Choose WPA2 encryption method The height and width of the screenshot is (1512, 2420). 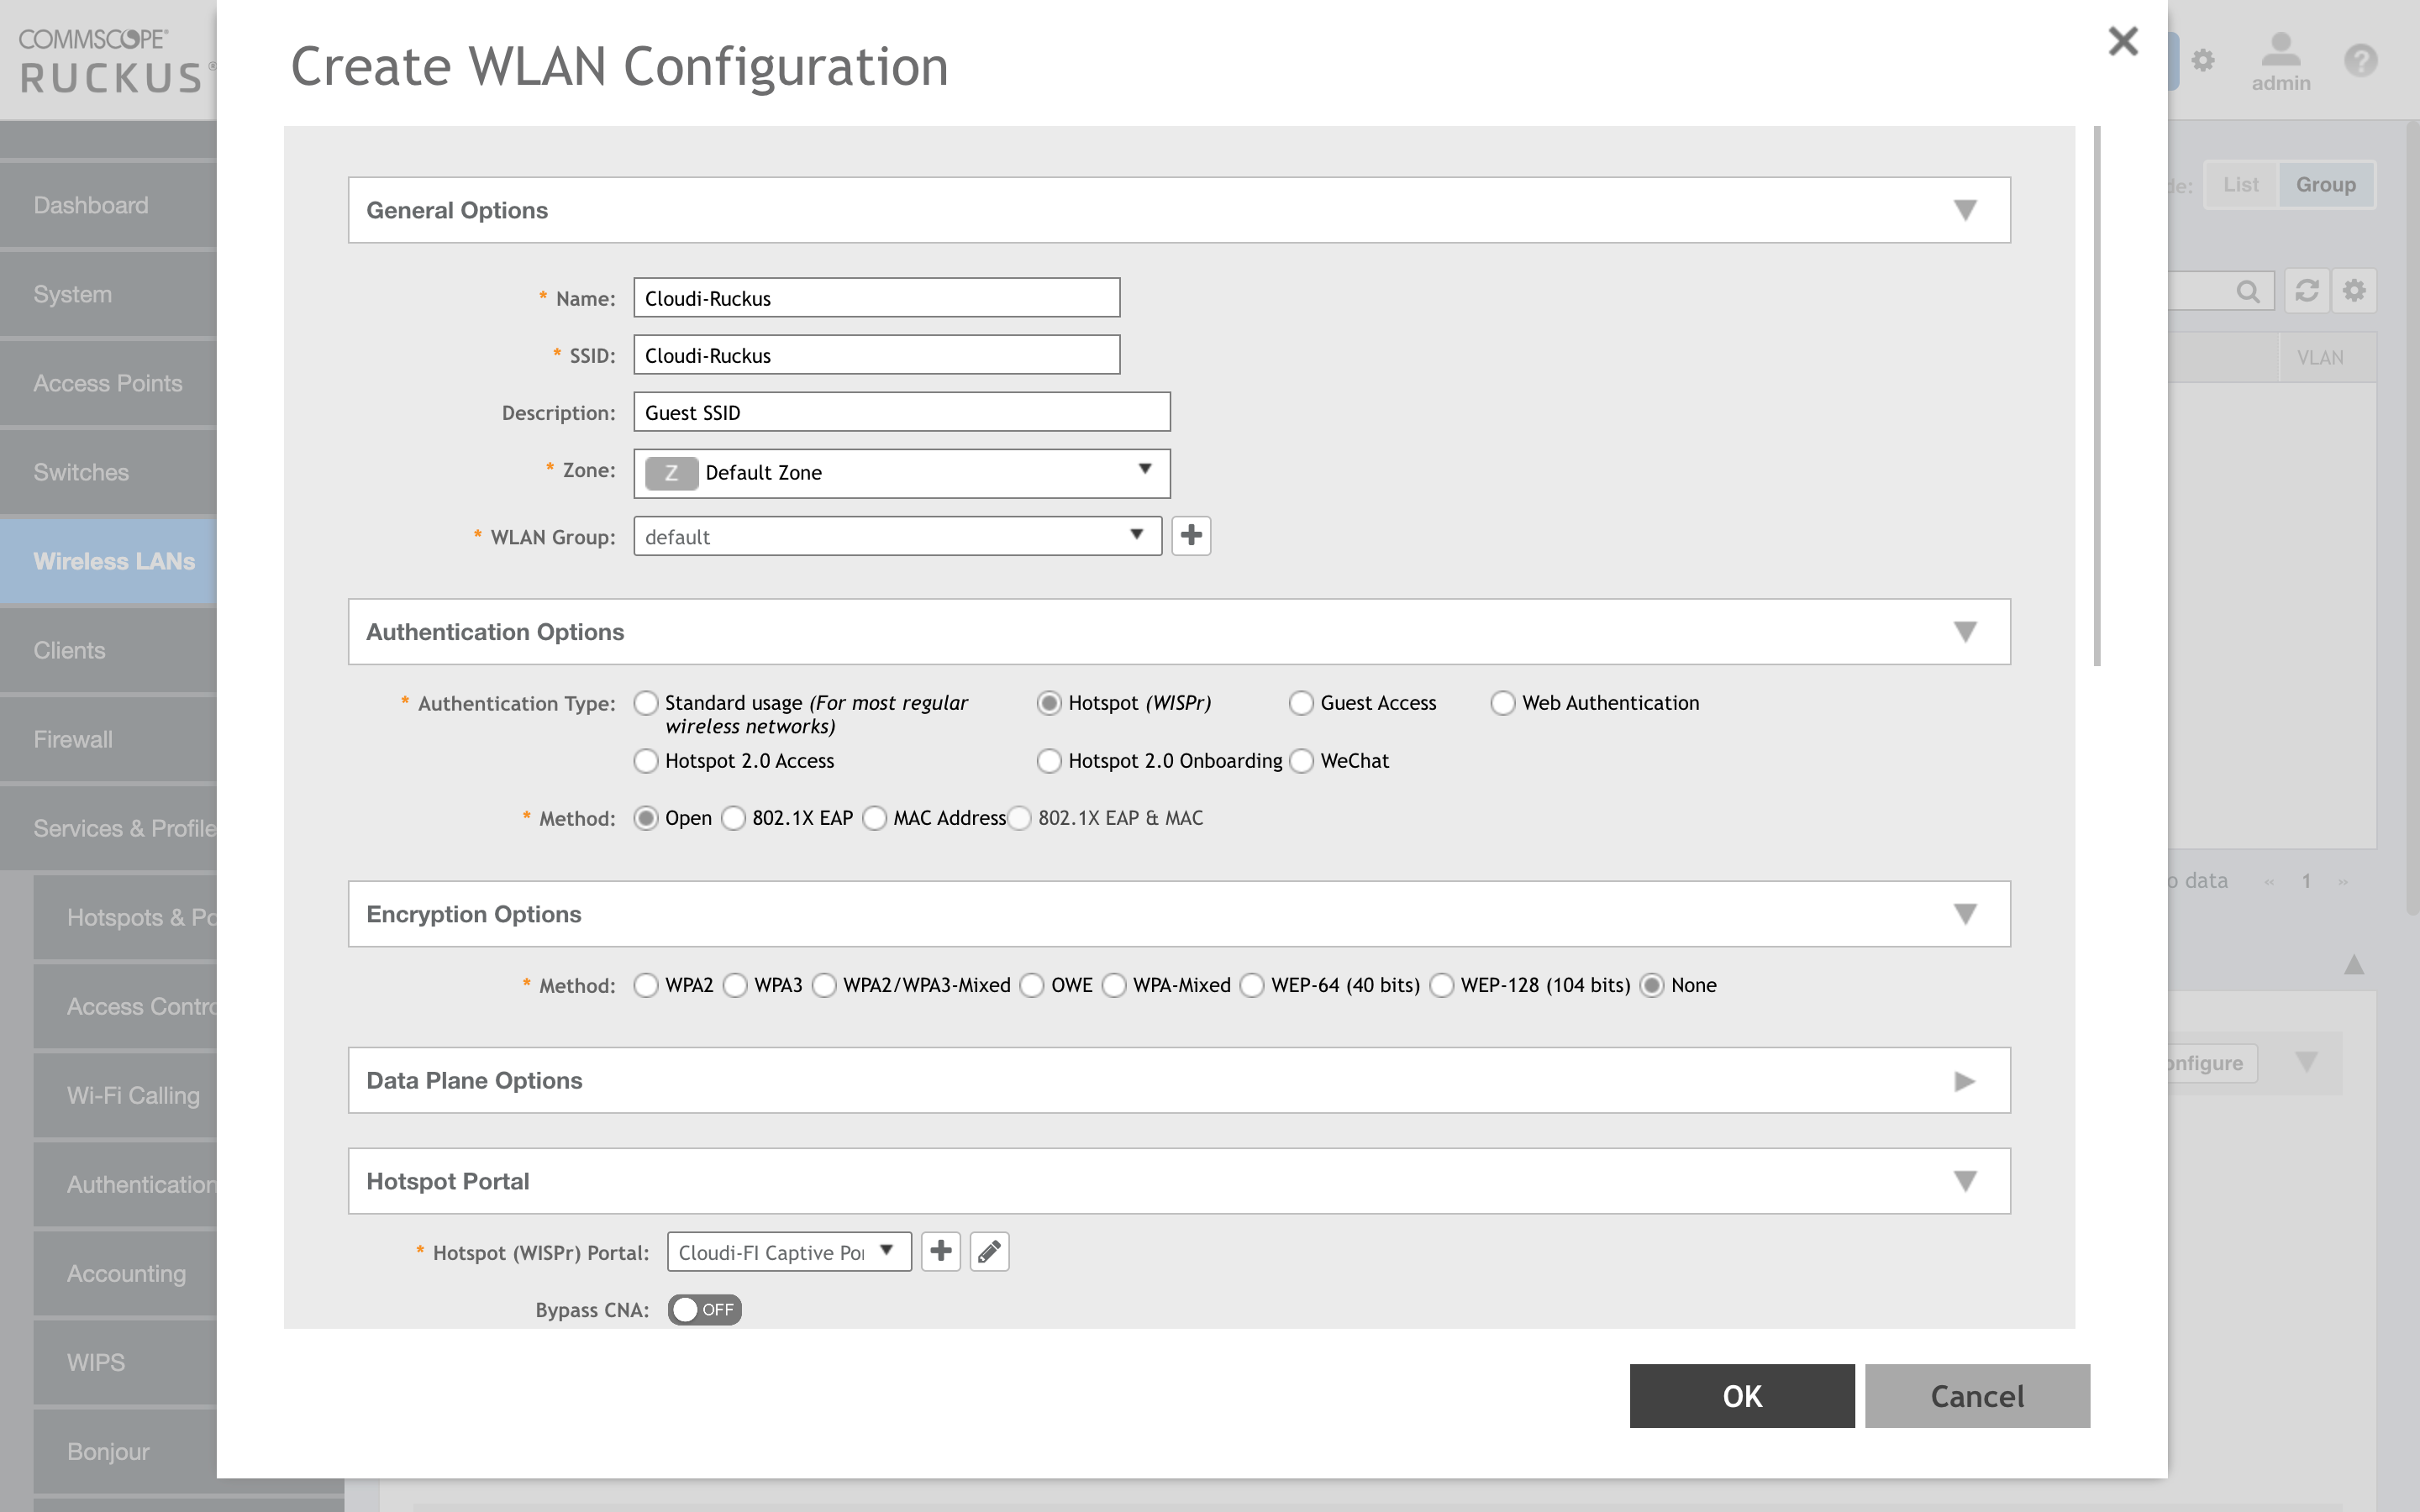pyautogui.click(x=645, y=985)
